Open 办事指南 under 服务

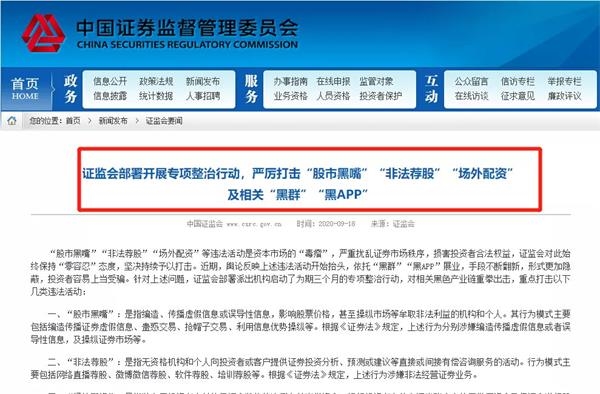click(290, 81)
